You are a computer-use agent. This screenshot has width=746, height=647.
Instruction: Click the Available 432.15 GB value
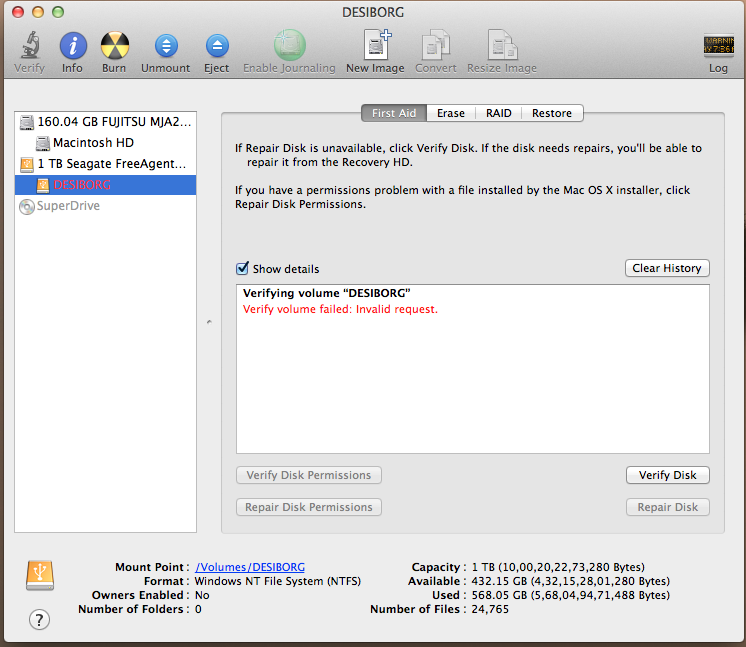coord(570,581)
